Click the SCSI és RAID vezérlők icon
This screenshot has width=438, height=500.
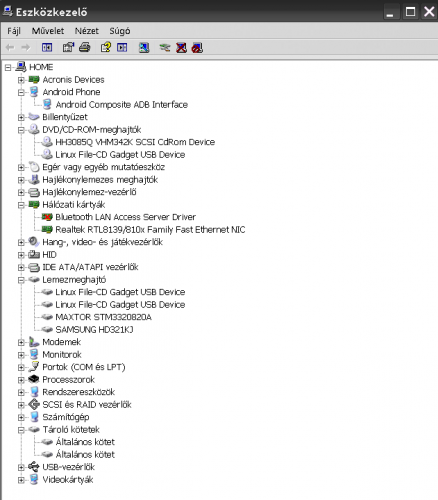pyautogui.click(x=34, y=404)
